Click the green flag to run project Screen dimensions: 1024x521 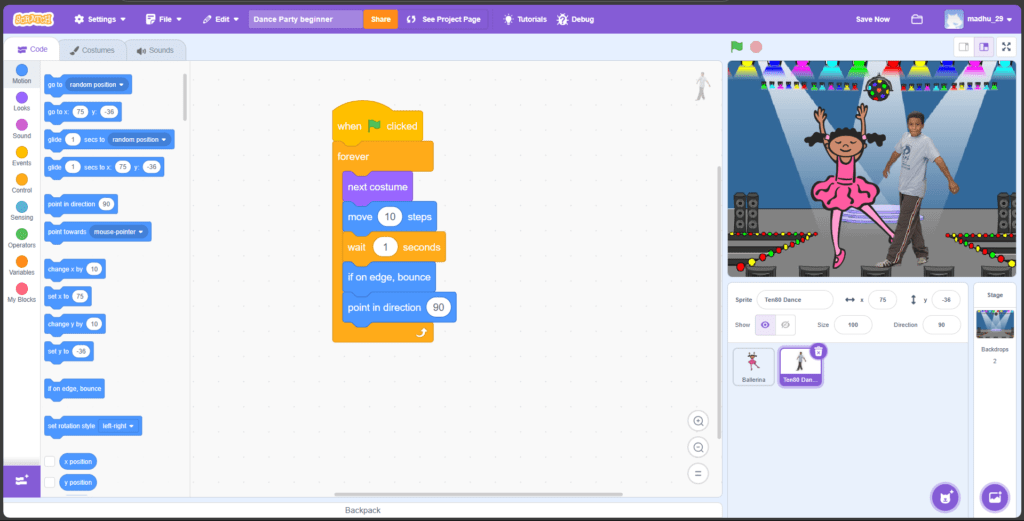tap(736, 46)
